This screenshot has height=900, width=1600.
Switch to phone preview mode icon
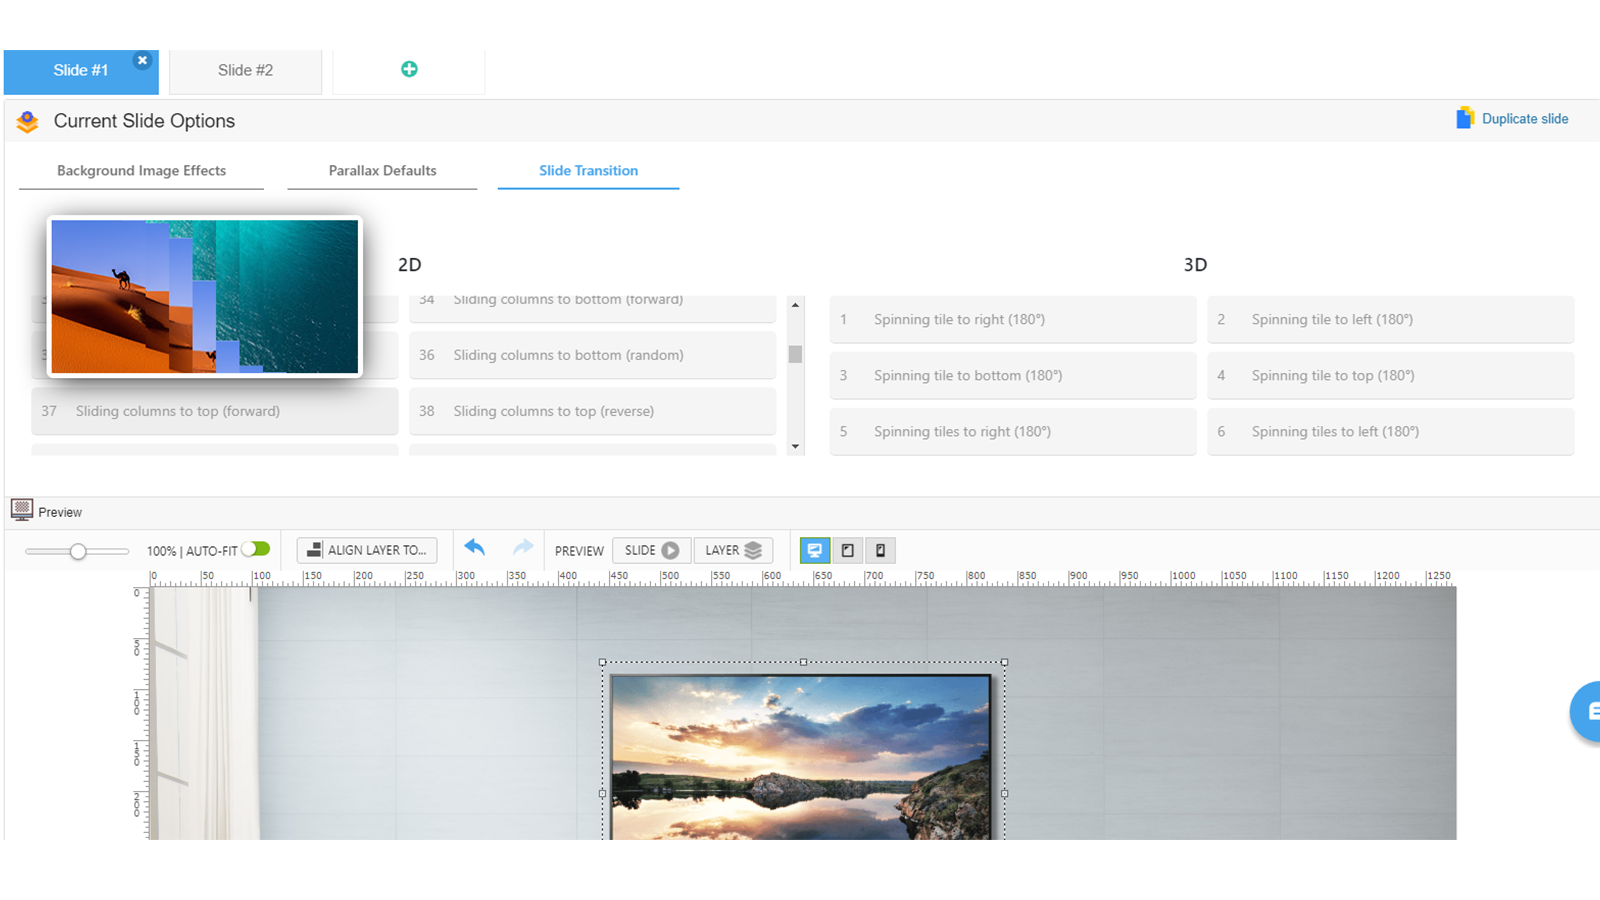pyautogui.click(x=880, y=550)
